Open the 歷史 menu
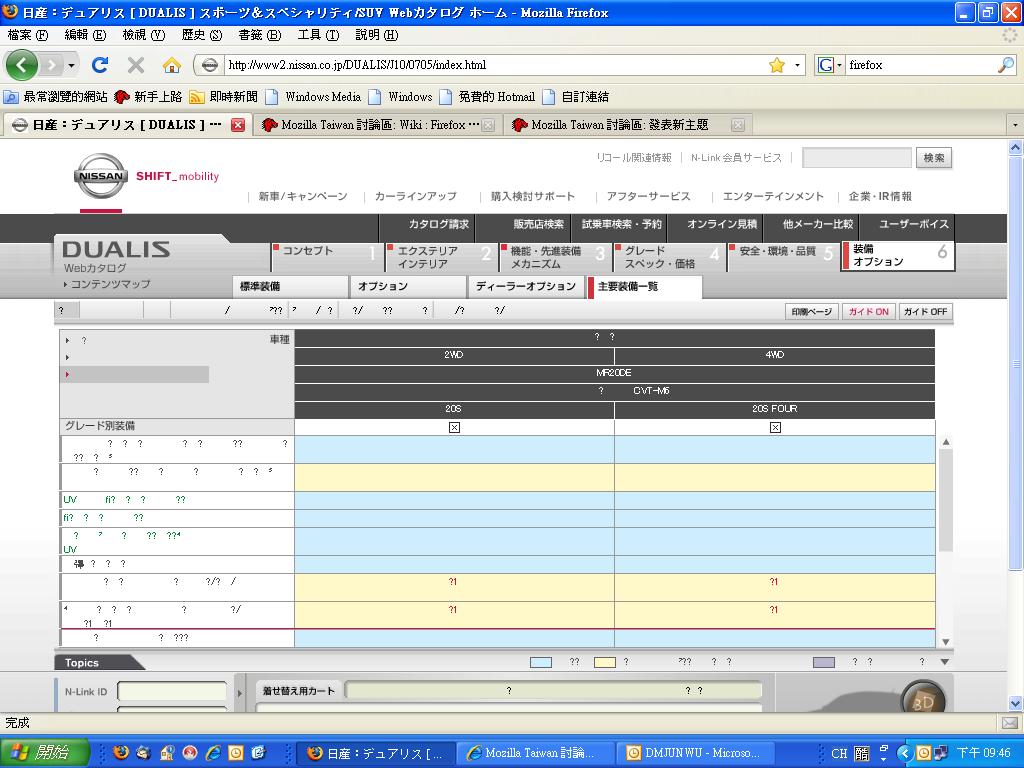Image resolution: width=1024 pixels, height=768 pixels. point(200,35)
